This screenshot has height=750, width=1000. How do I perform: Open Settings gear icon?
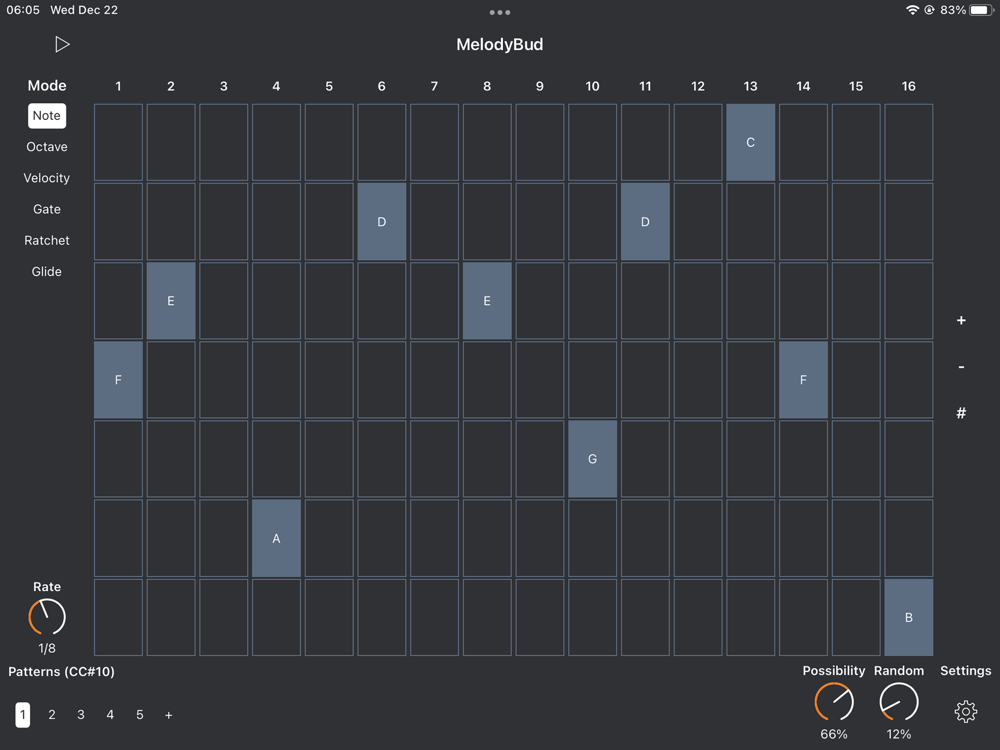(x=966, y=711)
